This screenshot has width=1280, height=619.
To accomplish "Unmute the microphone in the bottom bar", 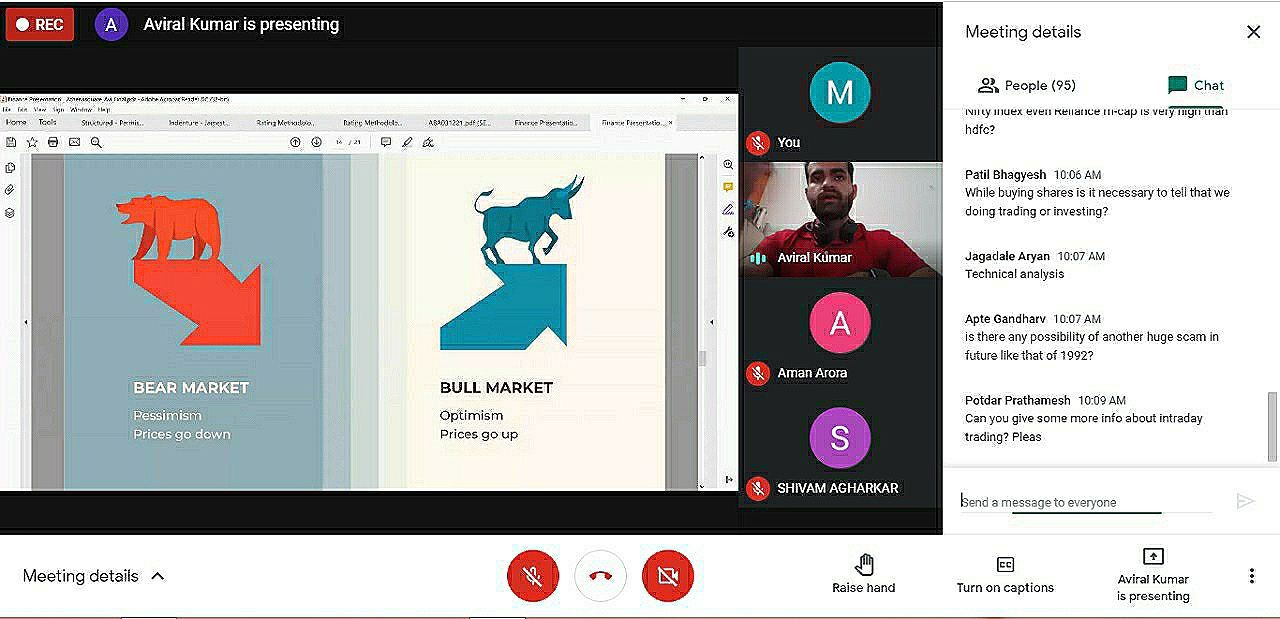I will click(533, 576).
